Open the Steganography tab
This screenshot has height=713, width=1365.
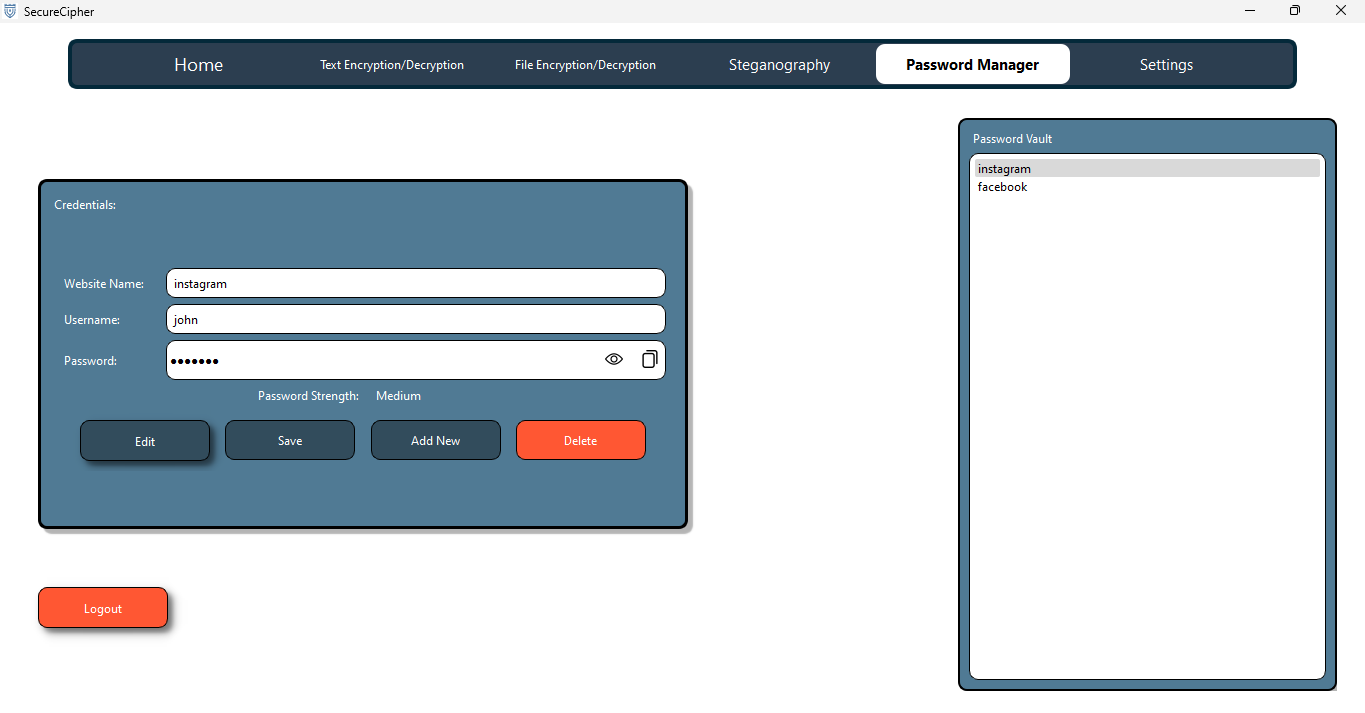click(x=779, y=65)
